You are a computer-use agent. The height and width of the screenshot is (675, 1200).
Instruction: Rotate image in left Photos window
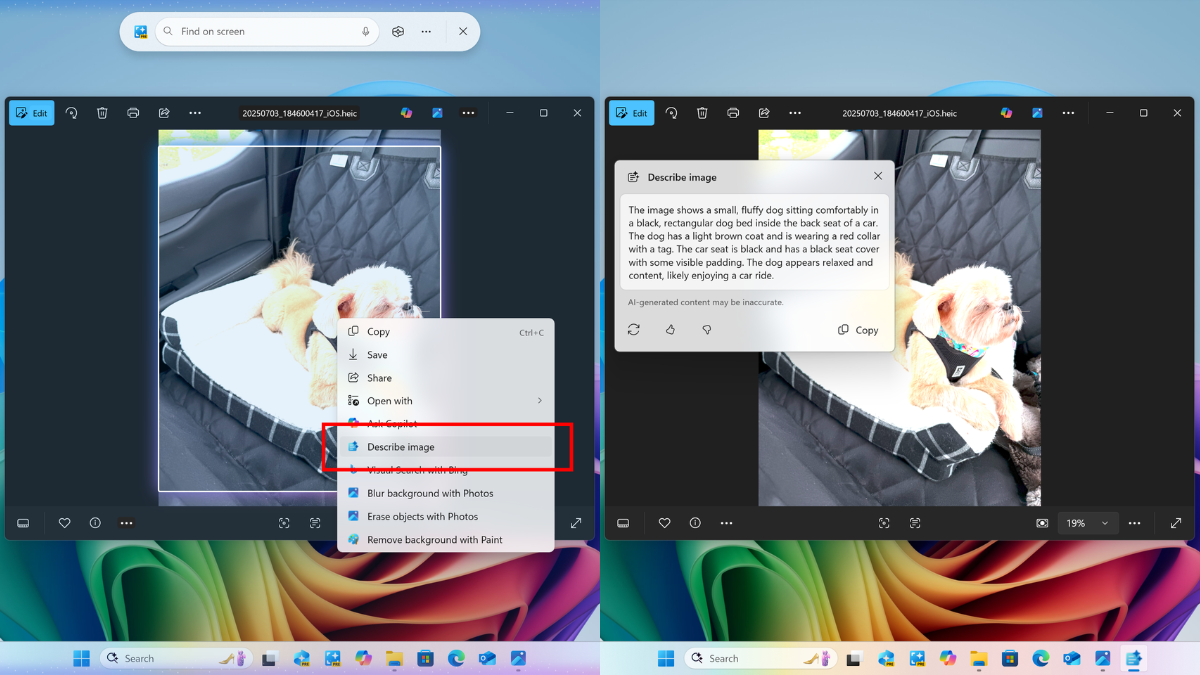pyautogui.click(x=72, y=113)
